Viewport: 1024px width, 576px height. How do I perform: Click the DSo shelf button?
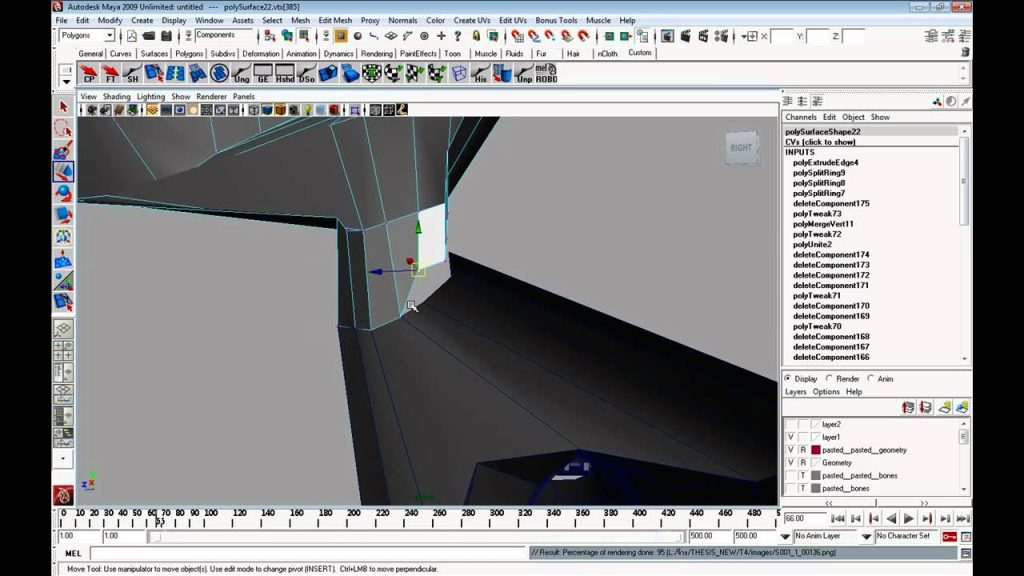[x=306, y=73]
